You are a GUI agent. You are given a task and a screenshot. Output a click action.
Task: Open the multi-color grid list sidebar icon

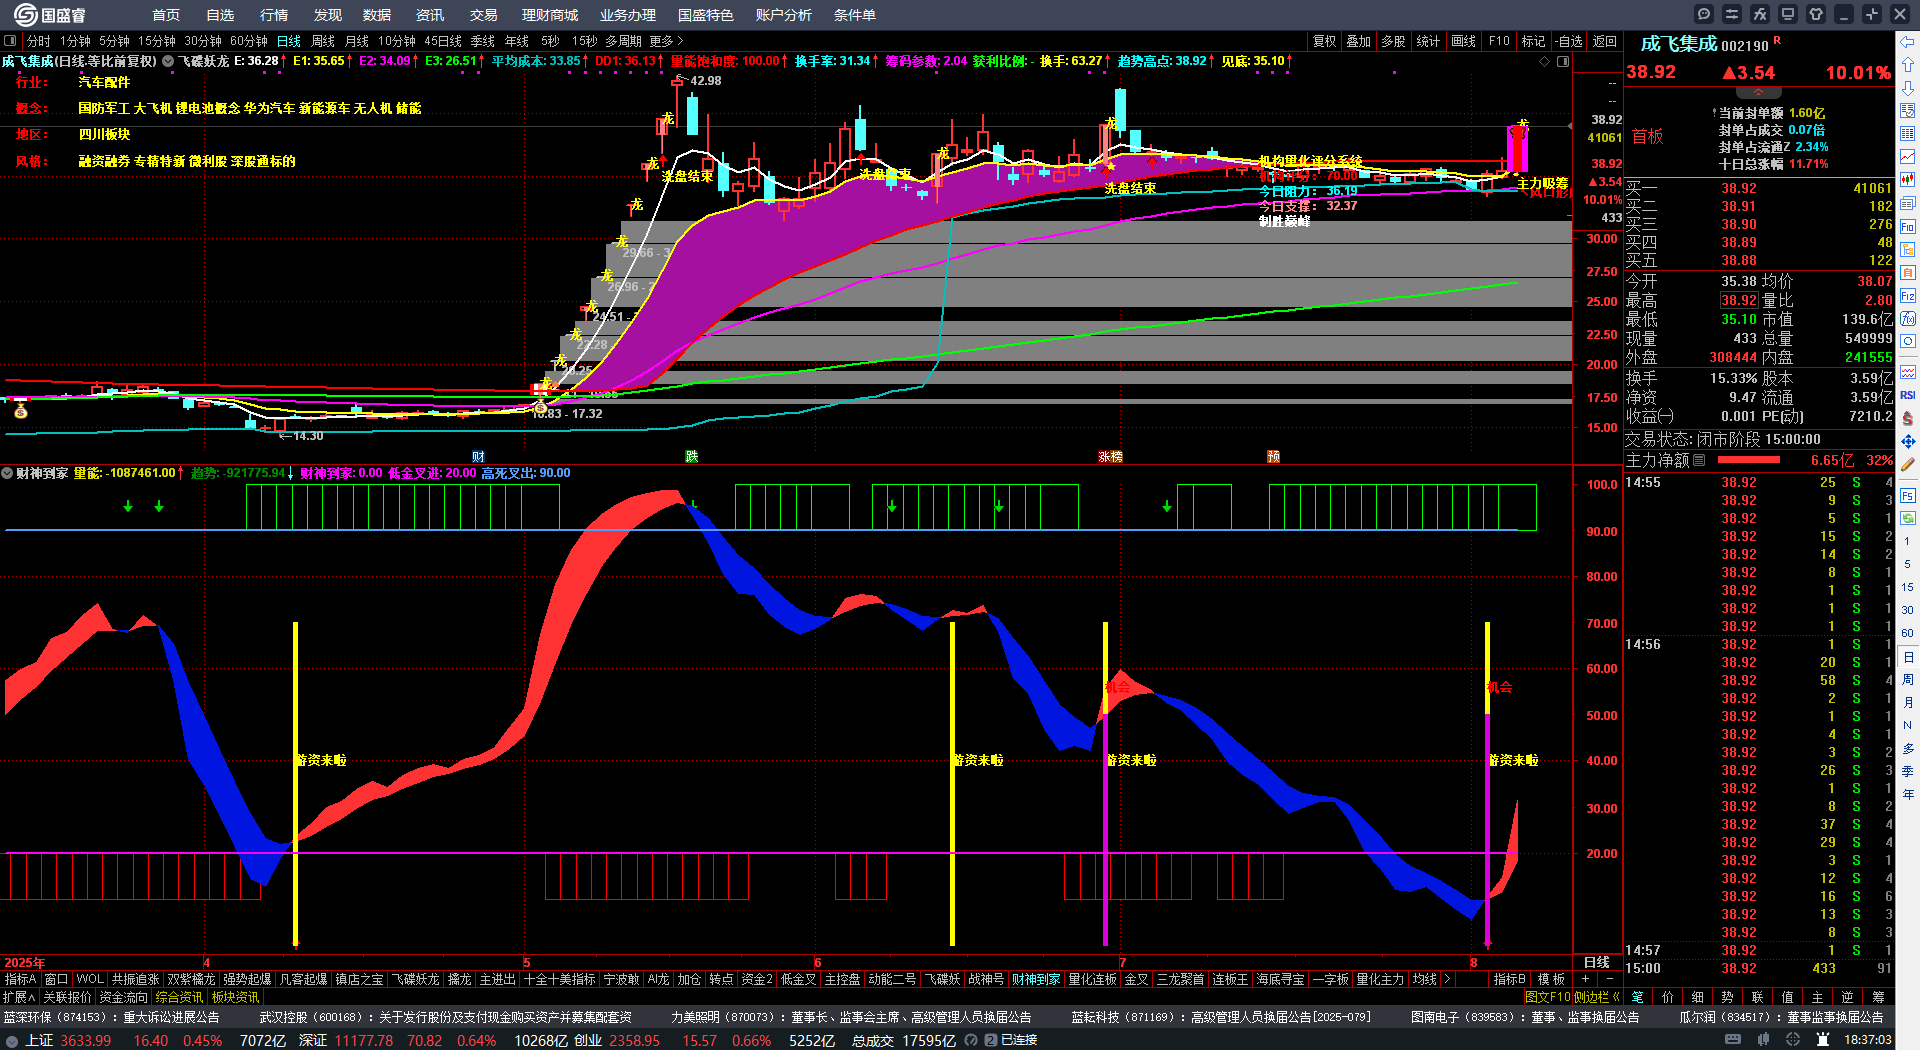pos(1908,134)
